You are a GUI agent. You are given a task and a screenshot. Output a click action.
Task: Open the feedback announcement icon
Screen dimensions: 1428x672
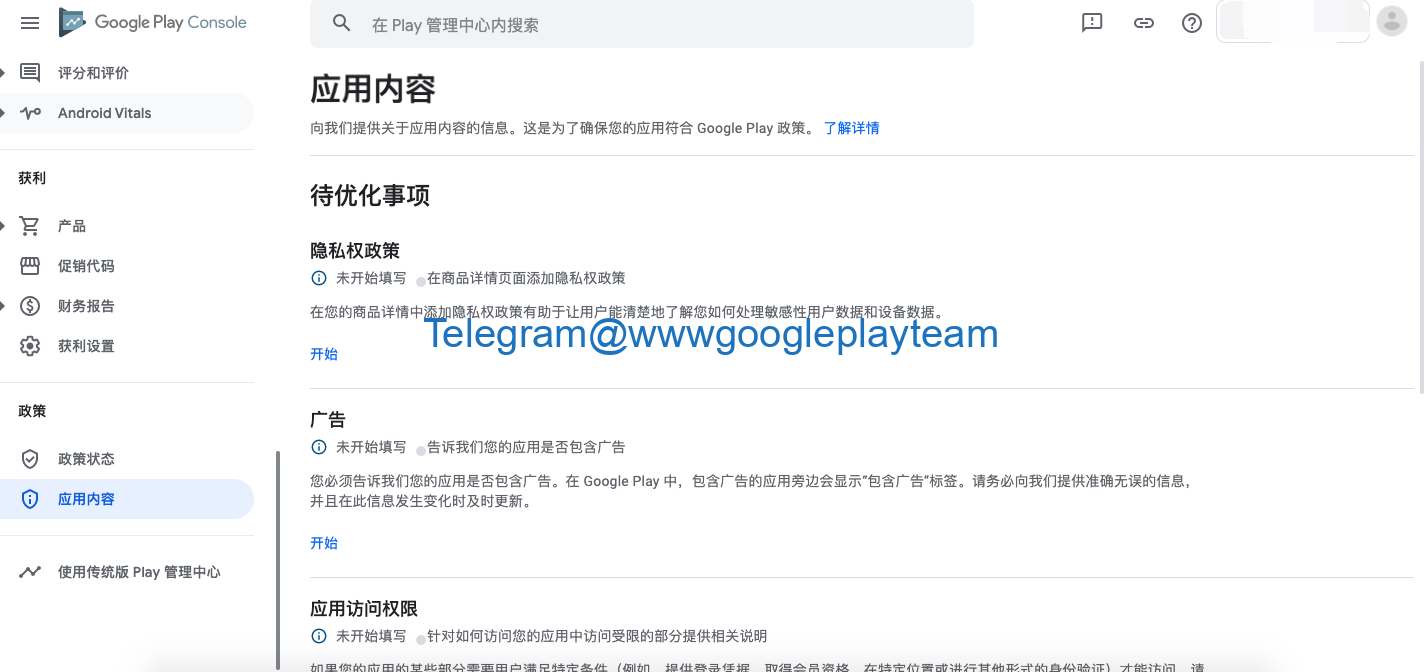coord(1092,22)
